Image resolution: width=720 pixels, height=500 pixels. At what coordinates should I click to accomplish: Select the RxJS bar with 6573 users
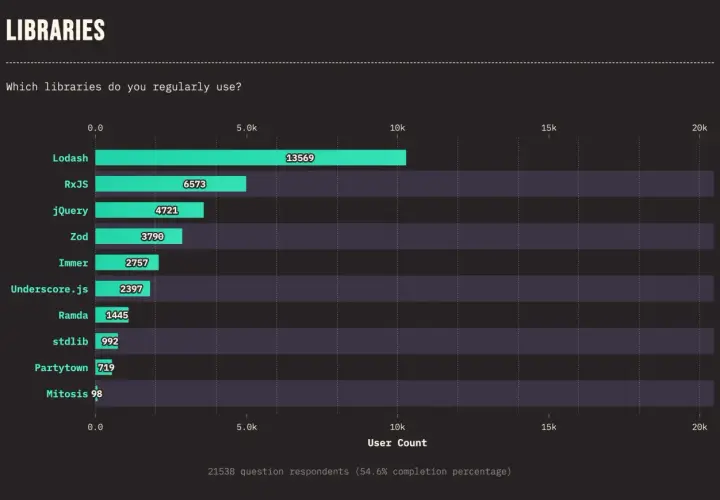click(170, 184)
